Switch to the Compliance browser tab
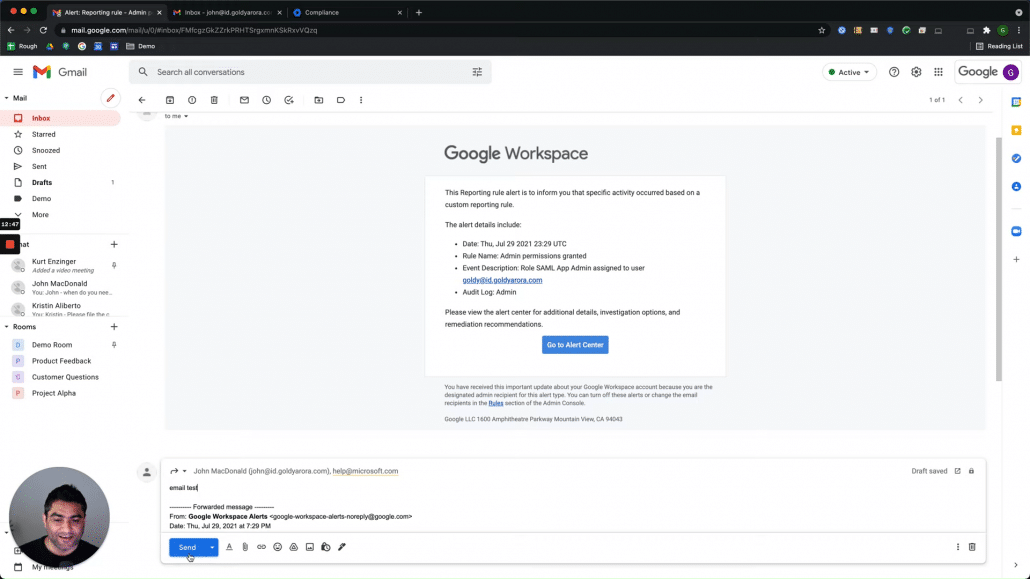Viewport: 1030px width, 579px height. click(x=347, y=12)
